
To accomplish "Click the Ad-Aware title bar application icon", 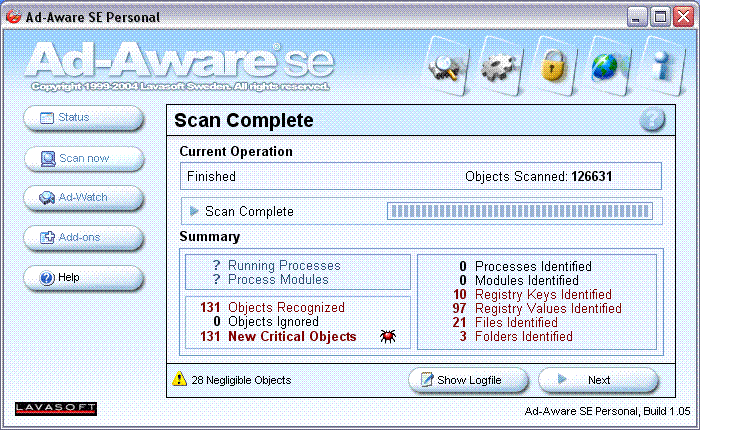I will pos(14,16).
